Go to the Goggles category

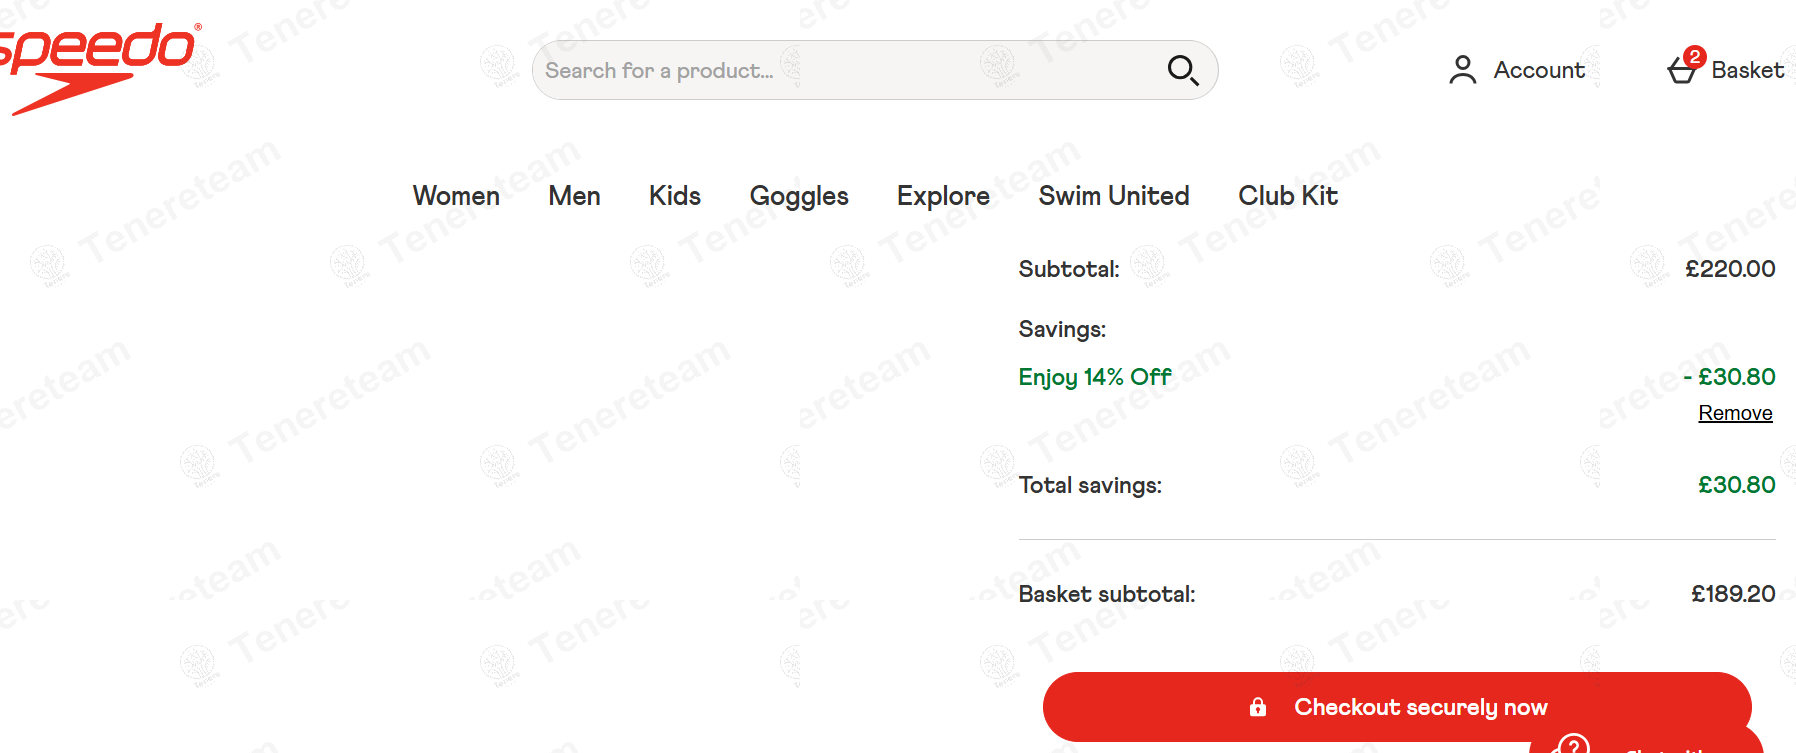click(799, 196)
